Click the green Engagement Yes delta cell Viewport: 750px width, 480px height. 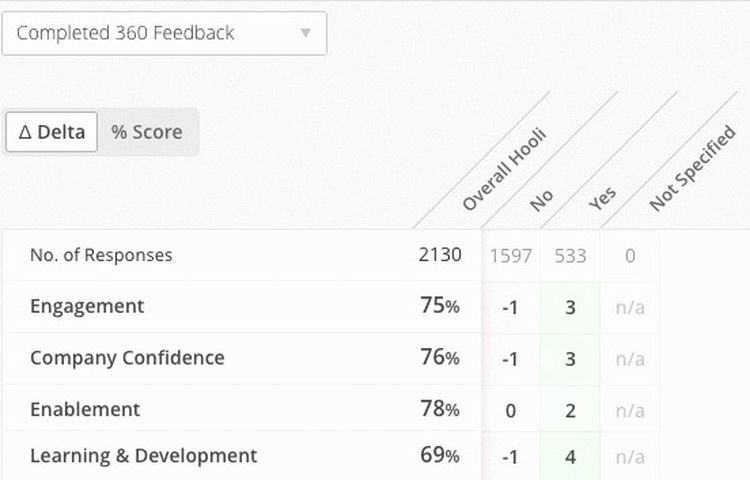click(x=570, y=307)
